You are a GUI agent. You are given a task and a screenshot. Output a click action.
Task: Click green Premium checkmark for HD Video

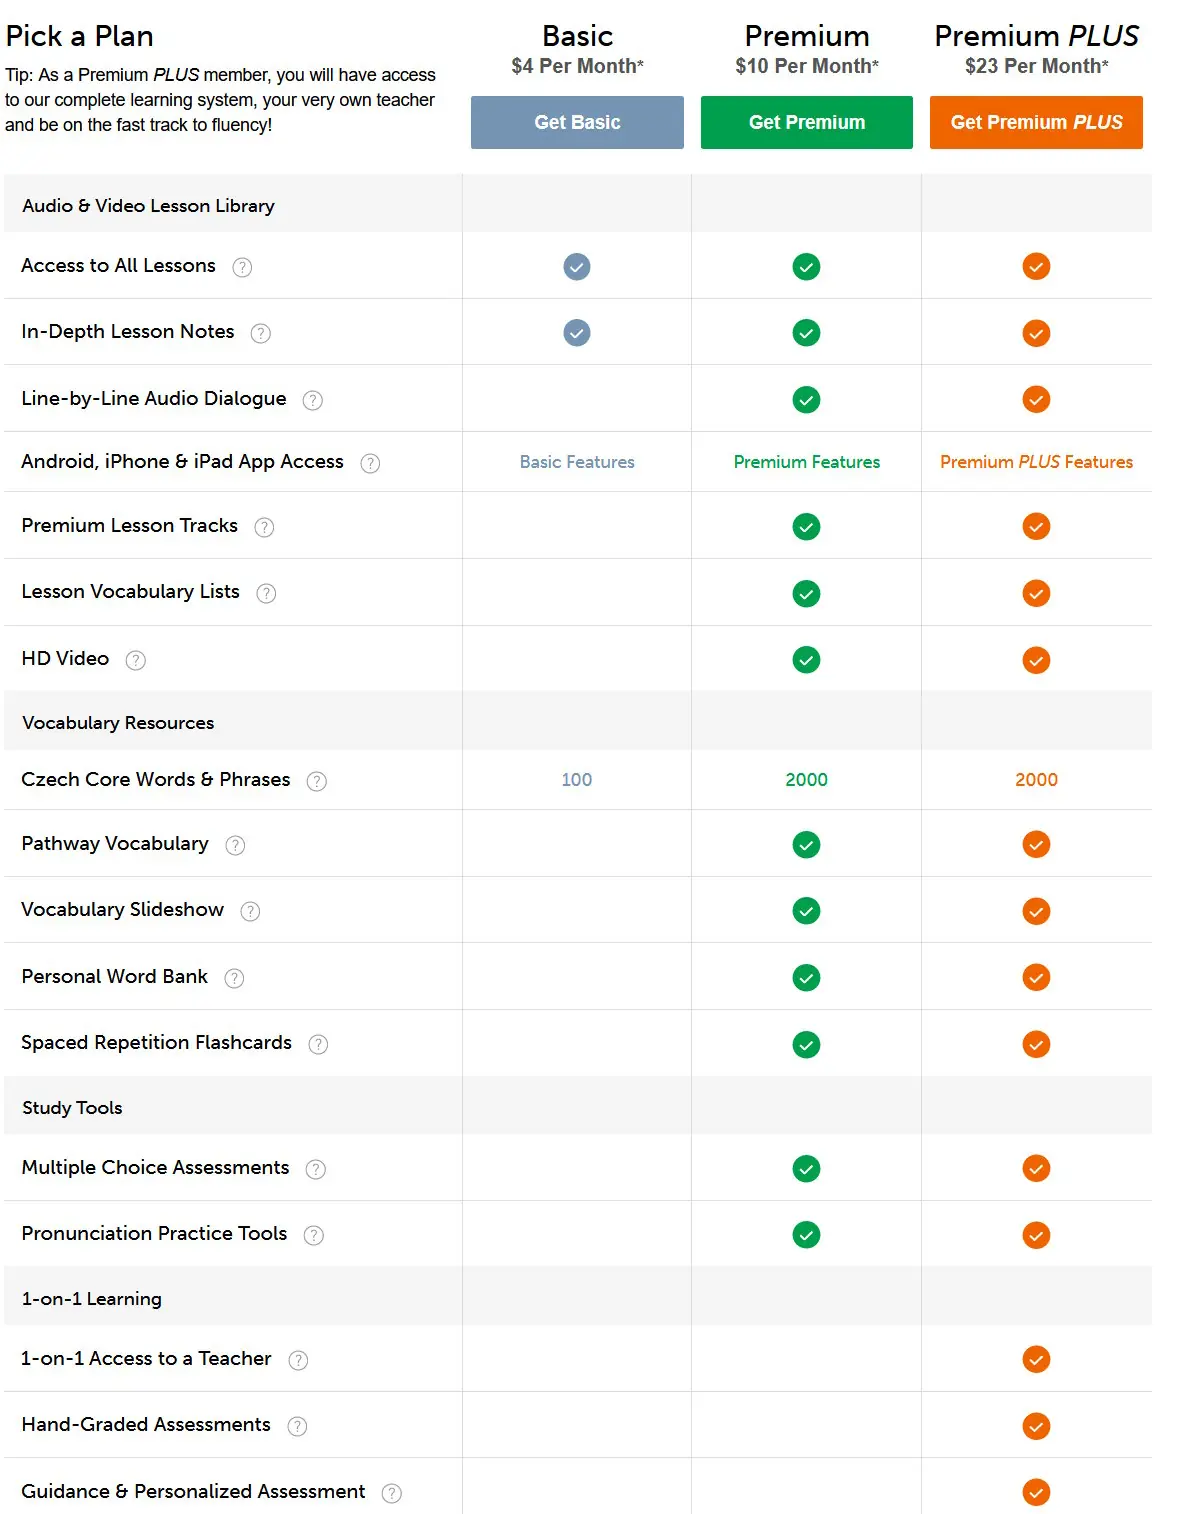point(806,660)
